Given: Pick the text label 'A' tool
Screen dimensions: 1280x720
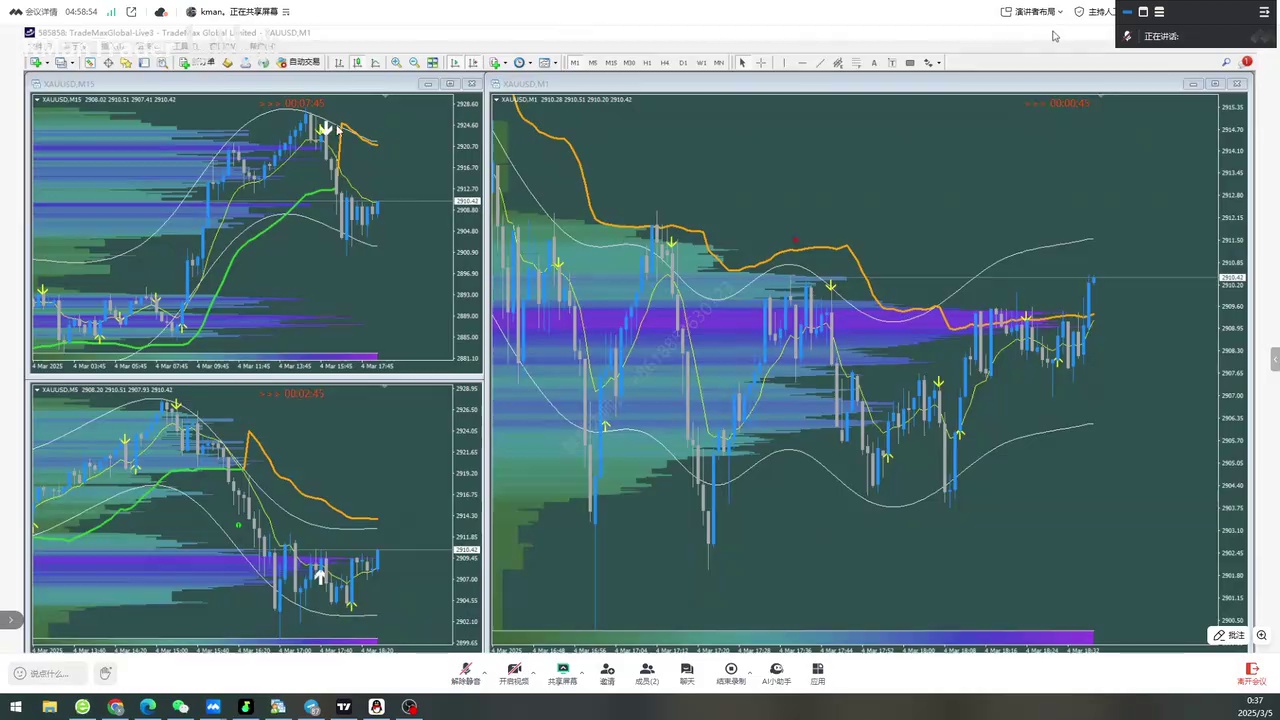Looking at the screenshot, I should (873, 63).
